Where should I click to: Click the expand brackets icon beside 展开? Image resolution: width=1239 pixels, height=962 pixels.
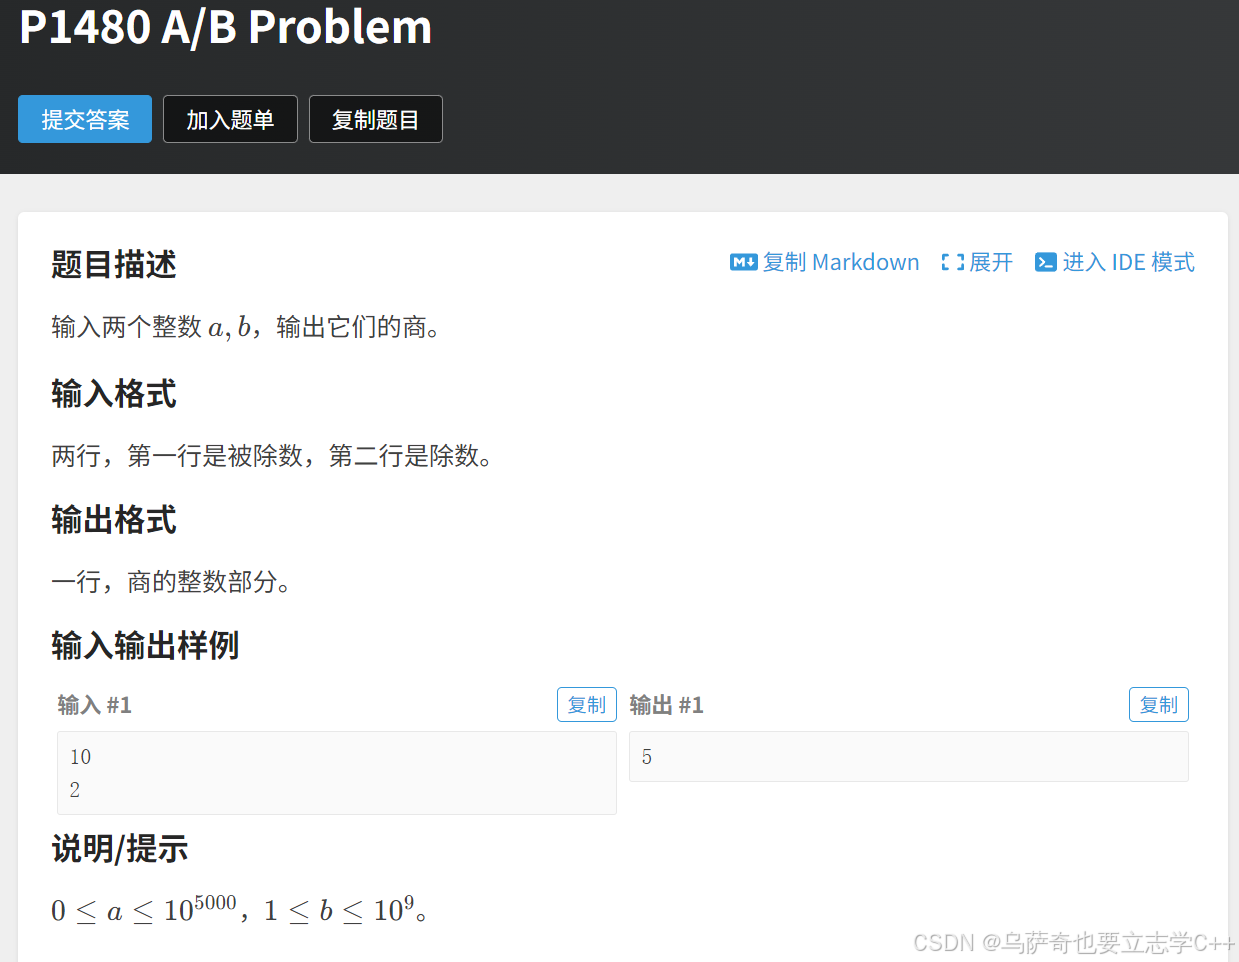pos(952,263)
